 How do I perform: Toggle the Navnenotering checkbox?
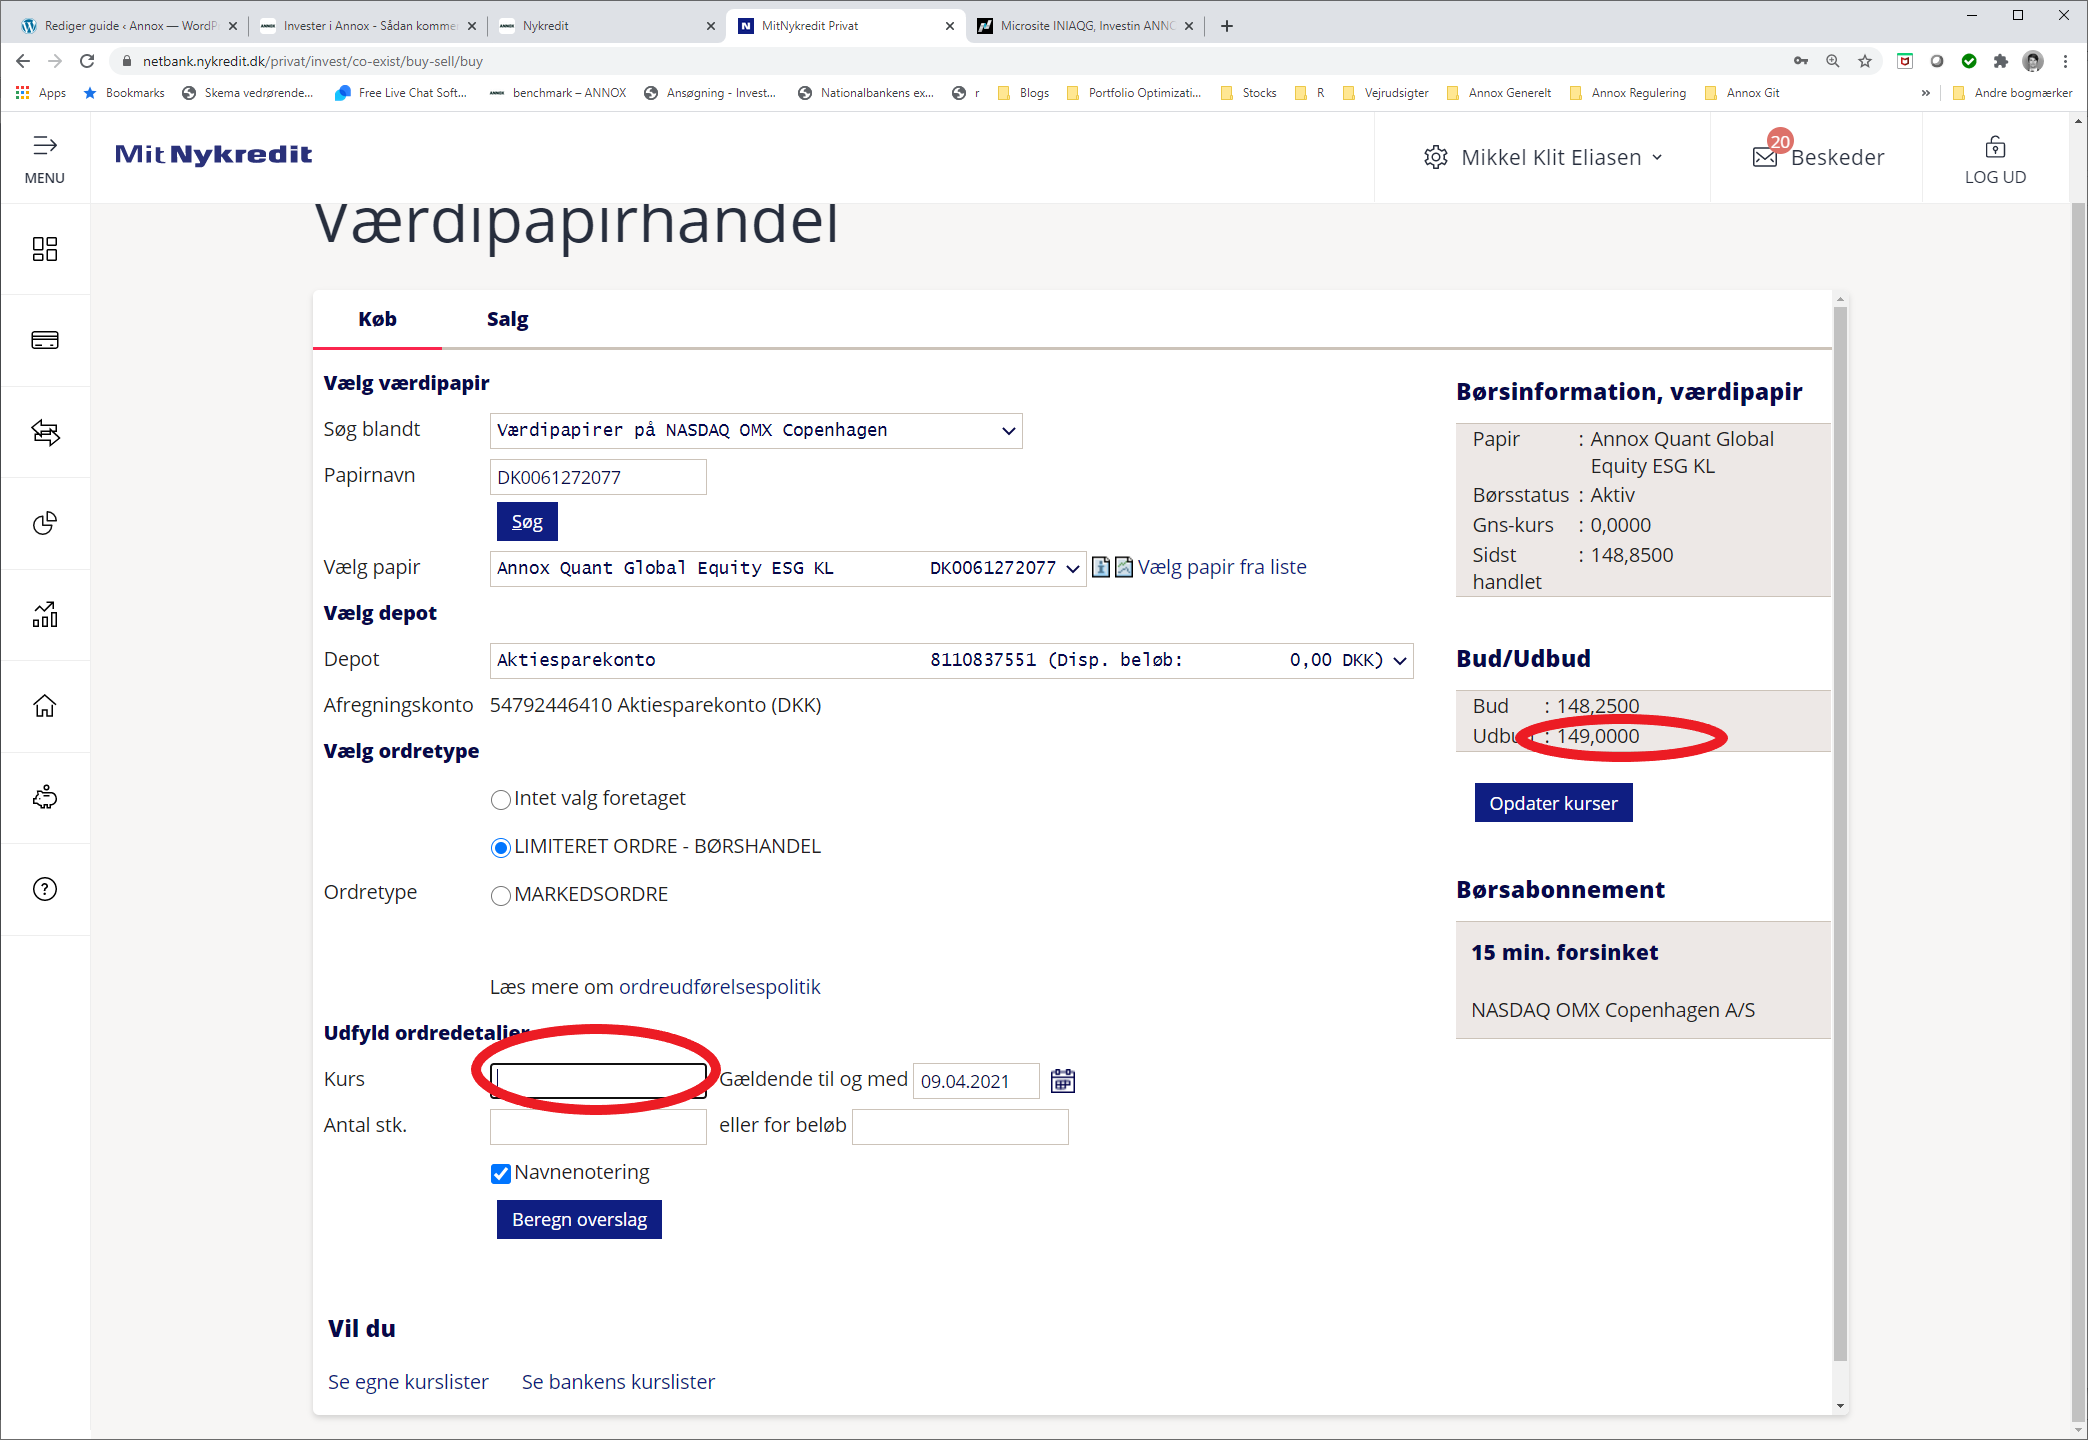pyautogui.click(x=501, y=1174)
